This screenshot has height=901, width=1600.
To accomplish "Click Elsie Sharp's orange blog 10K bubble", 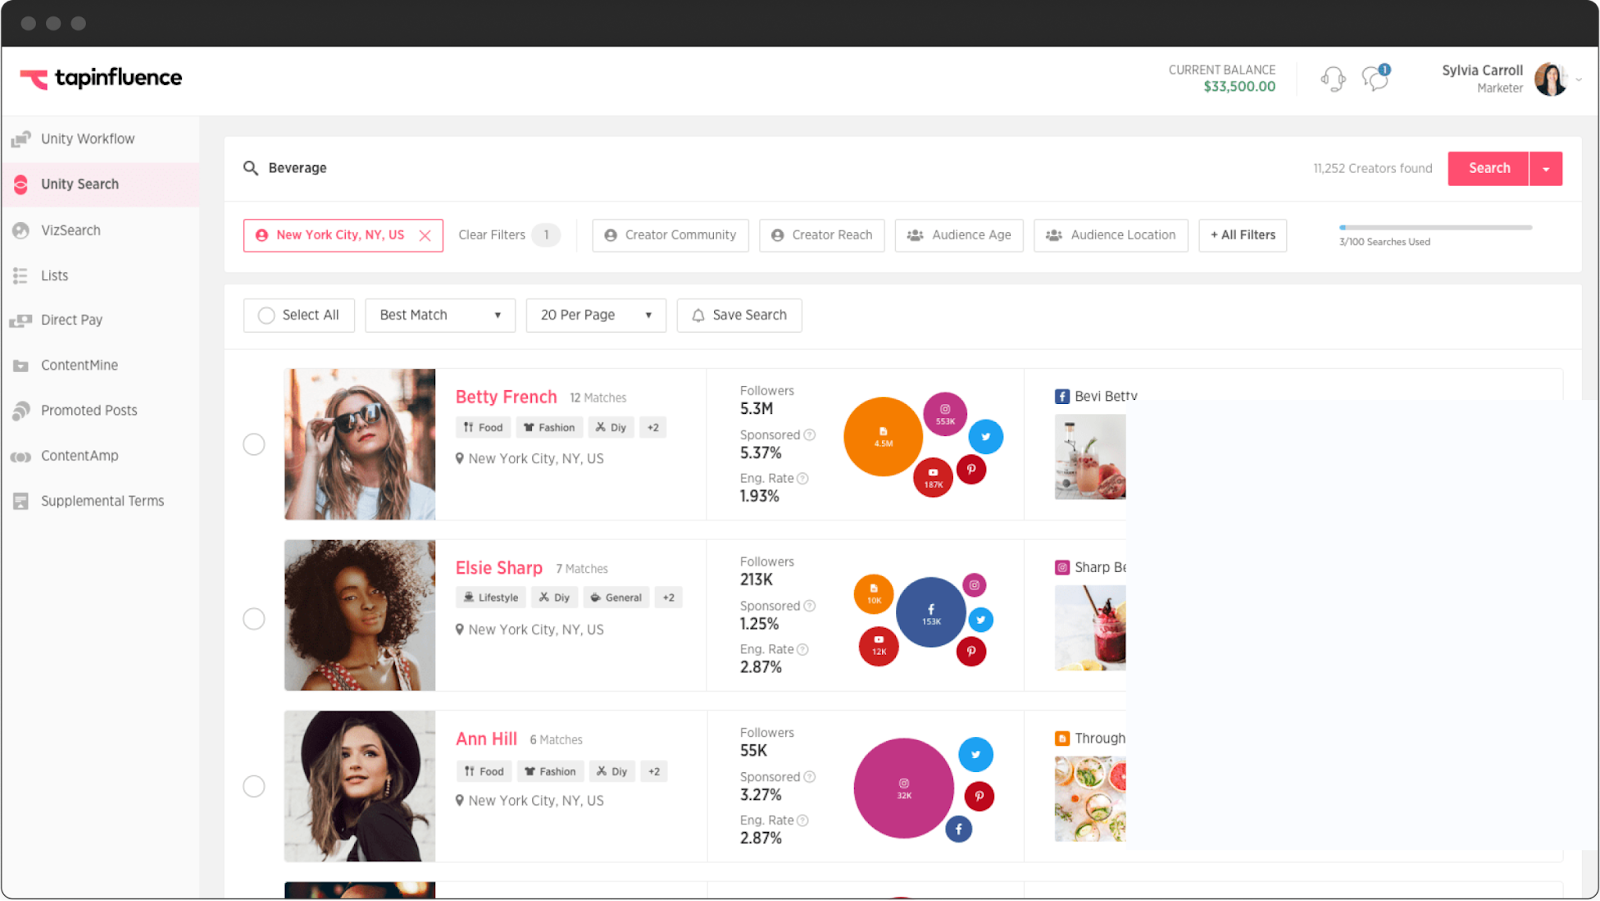I will 874,594.
